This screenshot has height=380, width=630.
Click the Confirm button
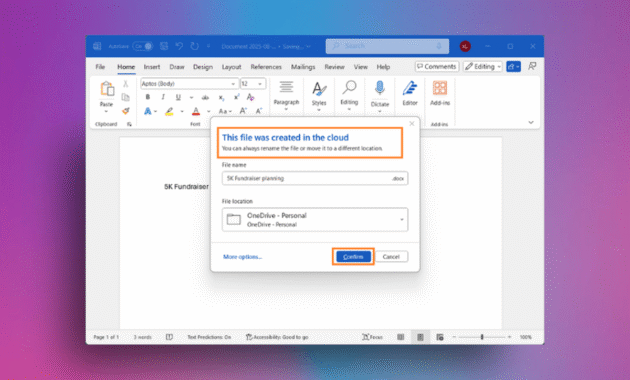click(x=354, y=257)
